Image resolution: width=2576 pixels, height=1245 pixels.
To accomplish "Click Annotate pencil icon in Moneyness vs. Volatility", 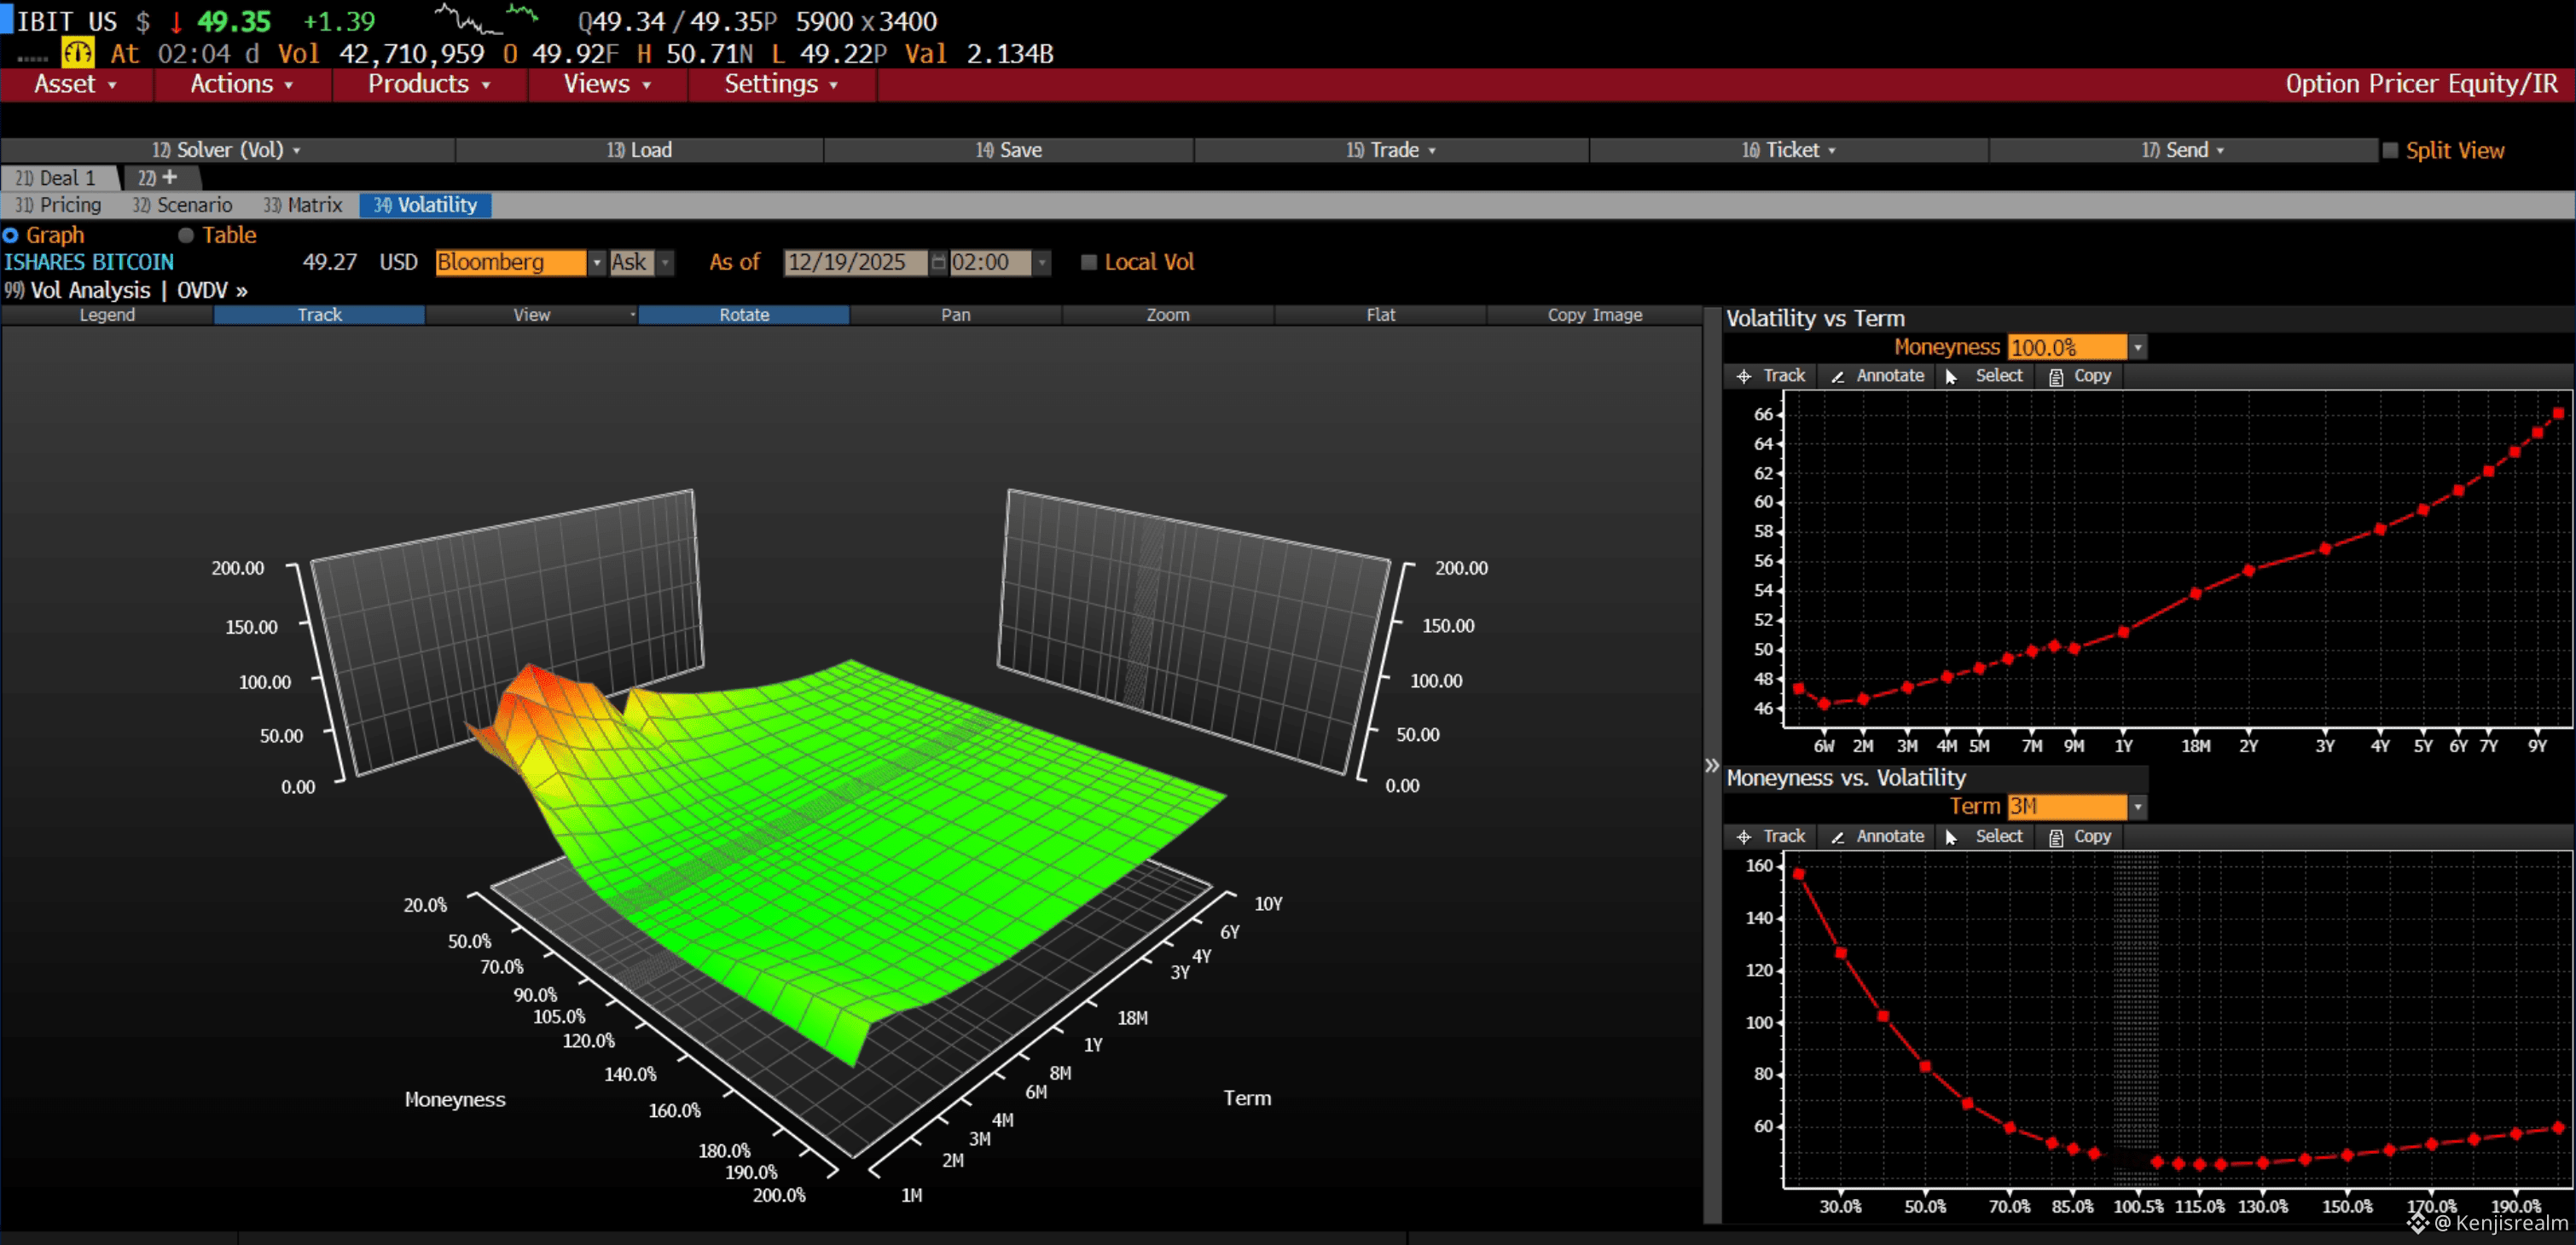I will point(1837,837).
